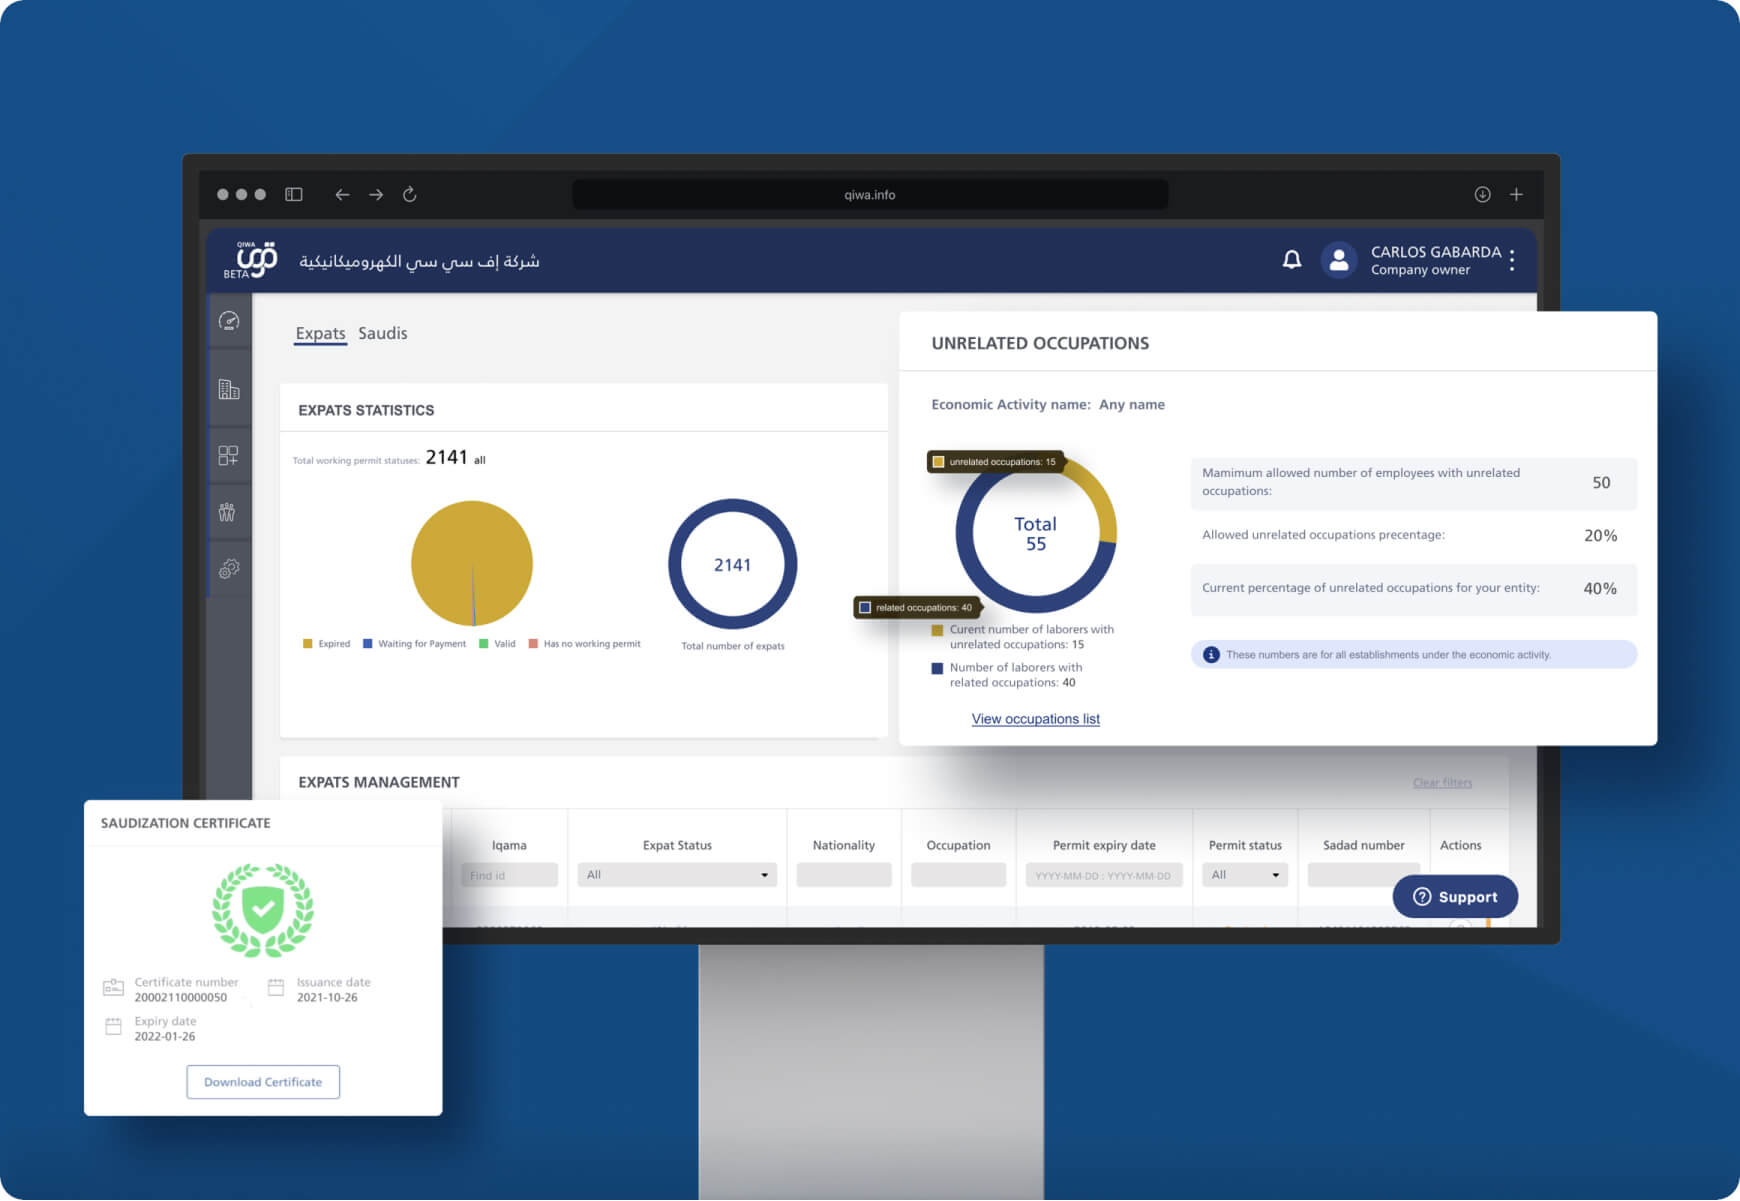Click the Arabic company name in header
This screenshot has height=1201, width=1740.
tap(419, 261)
